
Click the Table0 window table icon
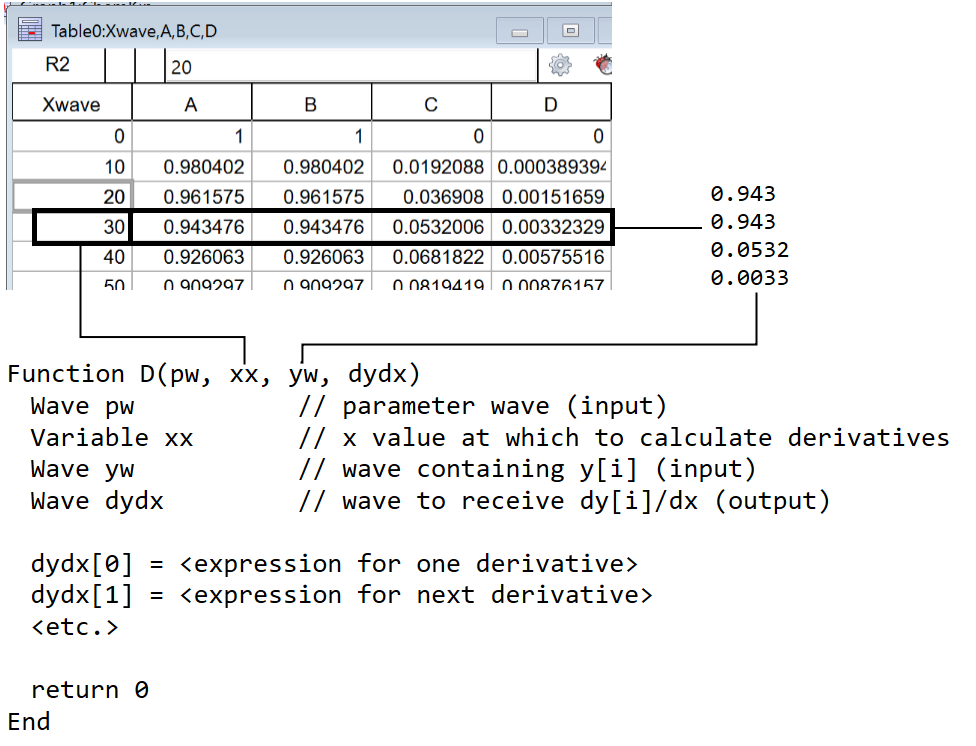click(30, 31)
